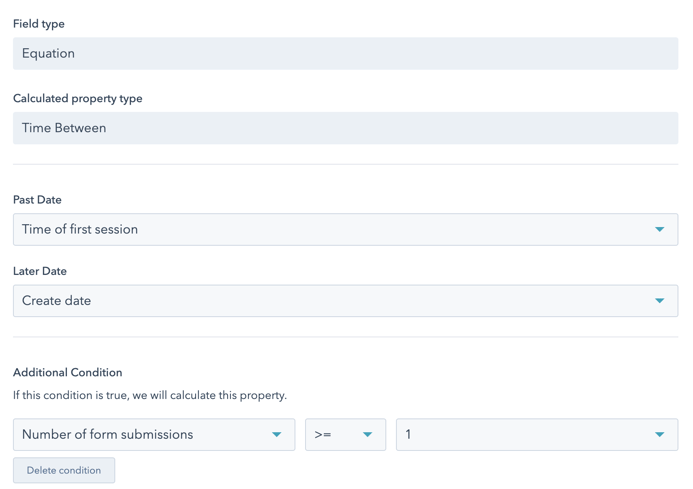Click the Field type label

39,24
